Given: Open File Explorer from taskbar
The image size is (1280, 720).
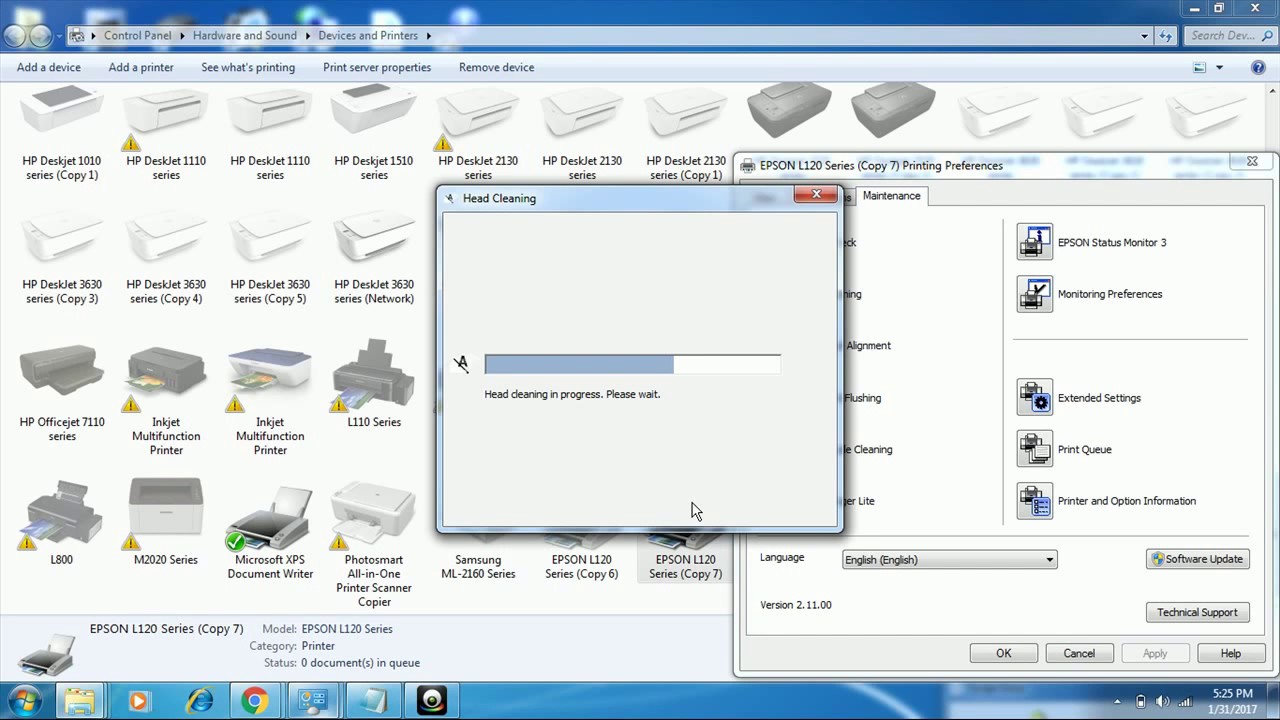Looking at the screenshot, I should [80, 701].
